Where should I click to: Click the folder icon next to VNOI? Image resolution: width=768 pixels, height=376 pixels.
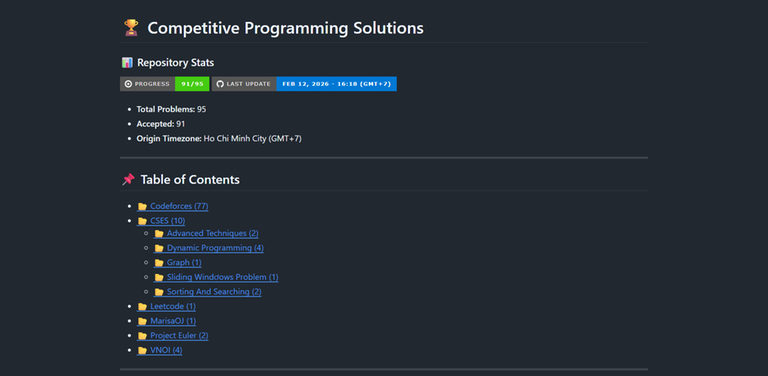point(143,351)
